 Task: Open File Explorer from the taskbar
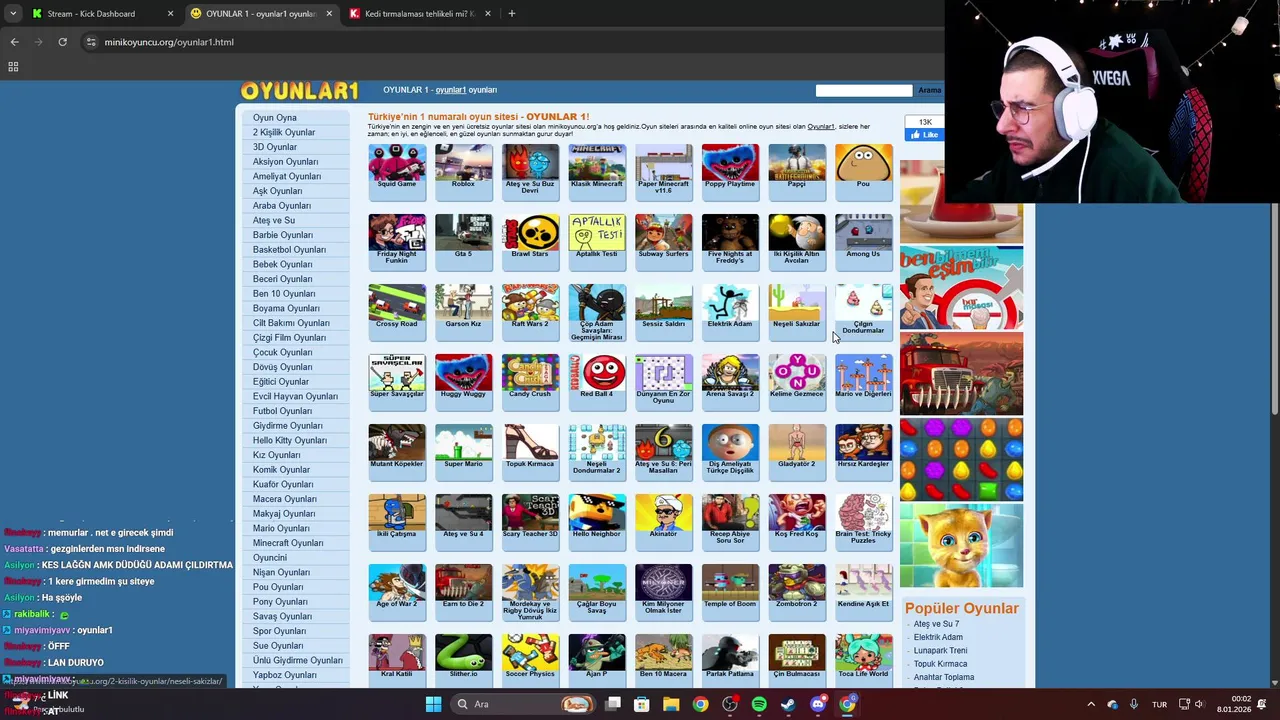point(671,704)
